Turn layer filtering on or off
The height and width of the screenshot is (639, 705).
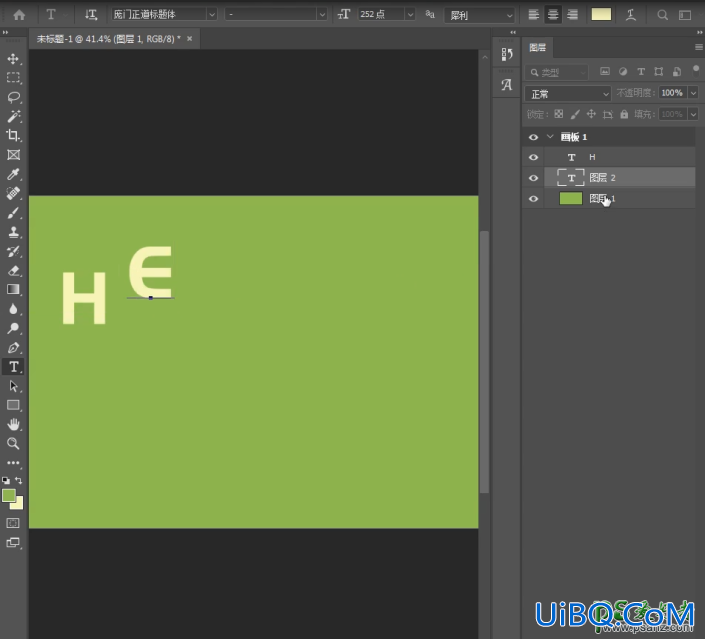point(696,71)
